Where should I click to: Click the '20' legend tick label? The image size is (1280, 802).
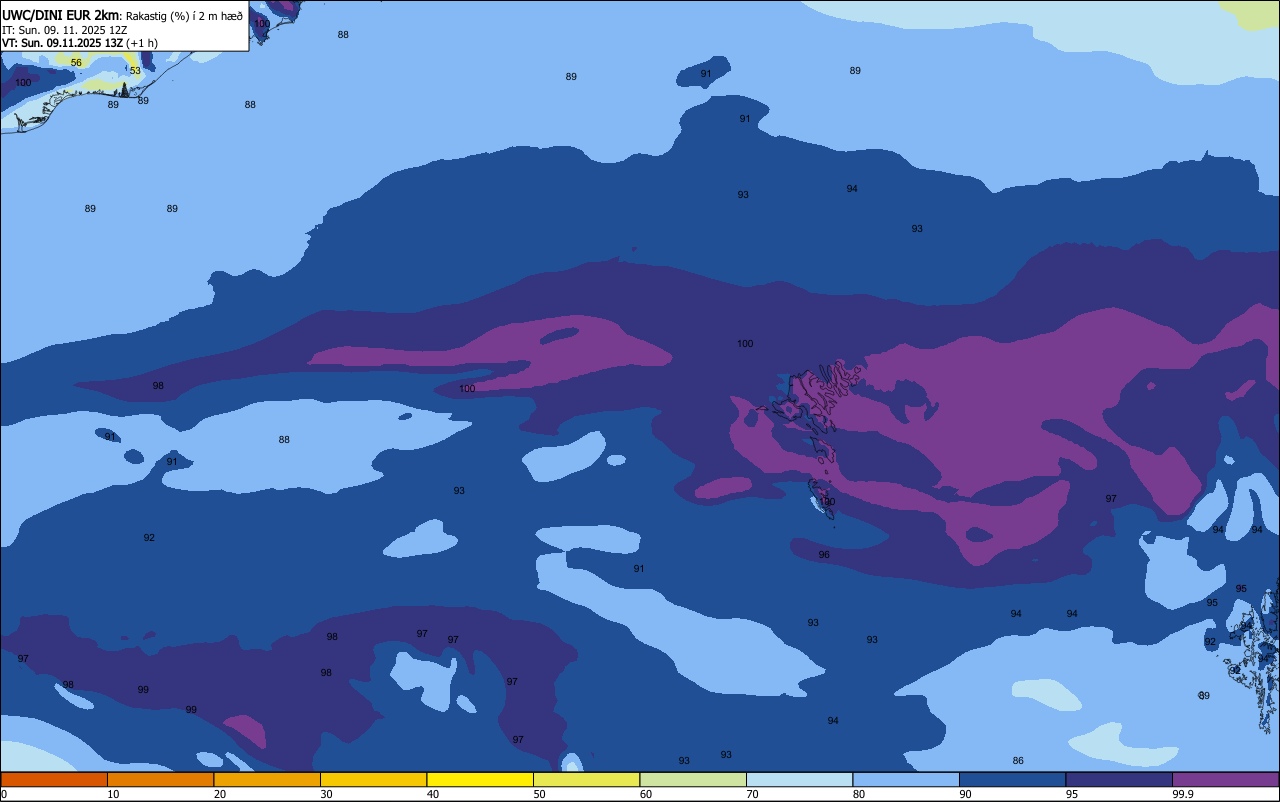point(220,794)
